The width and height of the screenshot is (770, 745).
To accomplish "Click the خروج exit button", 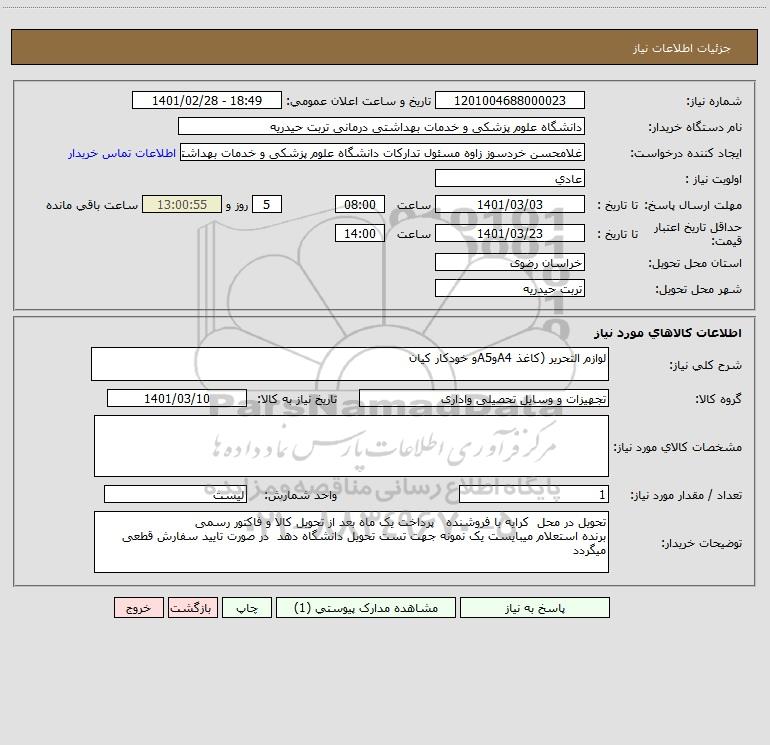I will point(138,608).
